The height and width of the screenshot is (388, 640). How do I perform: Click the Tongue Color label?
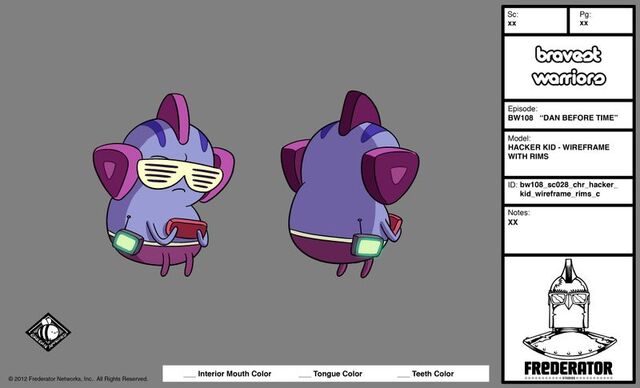pyautogui.click(x=338, y=374)
